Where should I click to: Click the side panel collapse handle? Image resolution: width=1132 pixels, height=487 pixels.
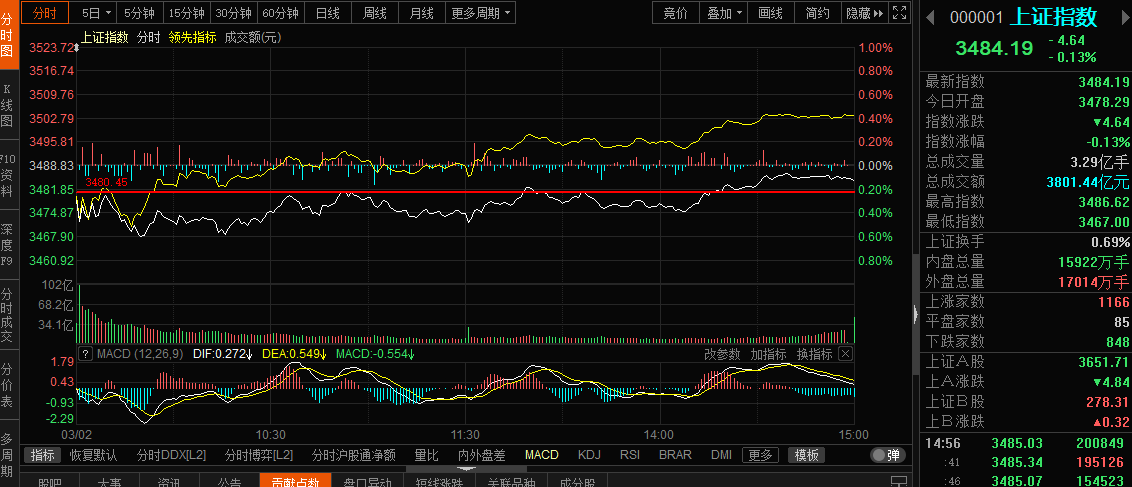click(915, 315)
